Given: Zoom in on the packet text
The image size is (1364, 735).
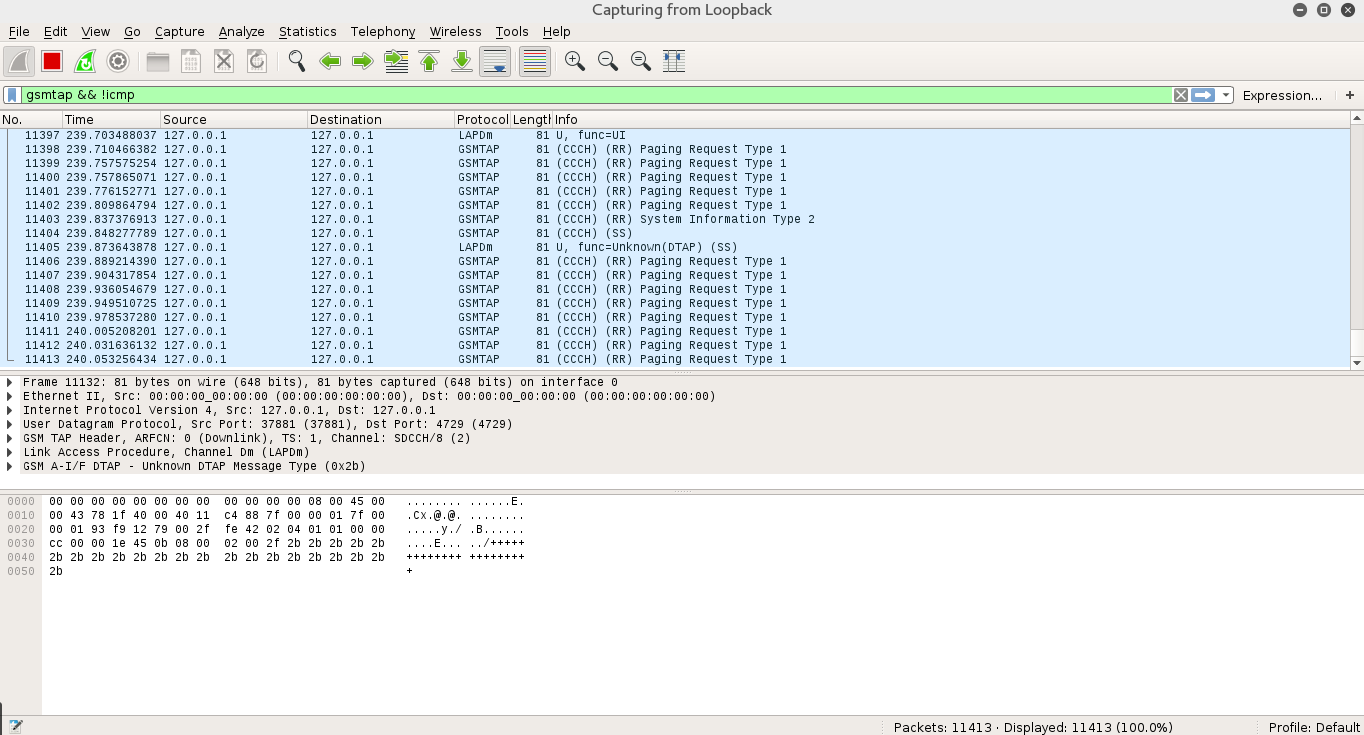Looking at the screenshot, I should [575, 61].
